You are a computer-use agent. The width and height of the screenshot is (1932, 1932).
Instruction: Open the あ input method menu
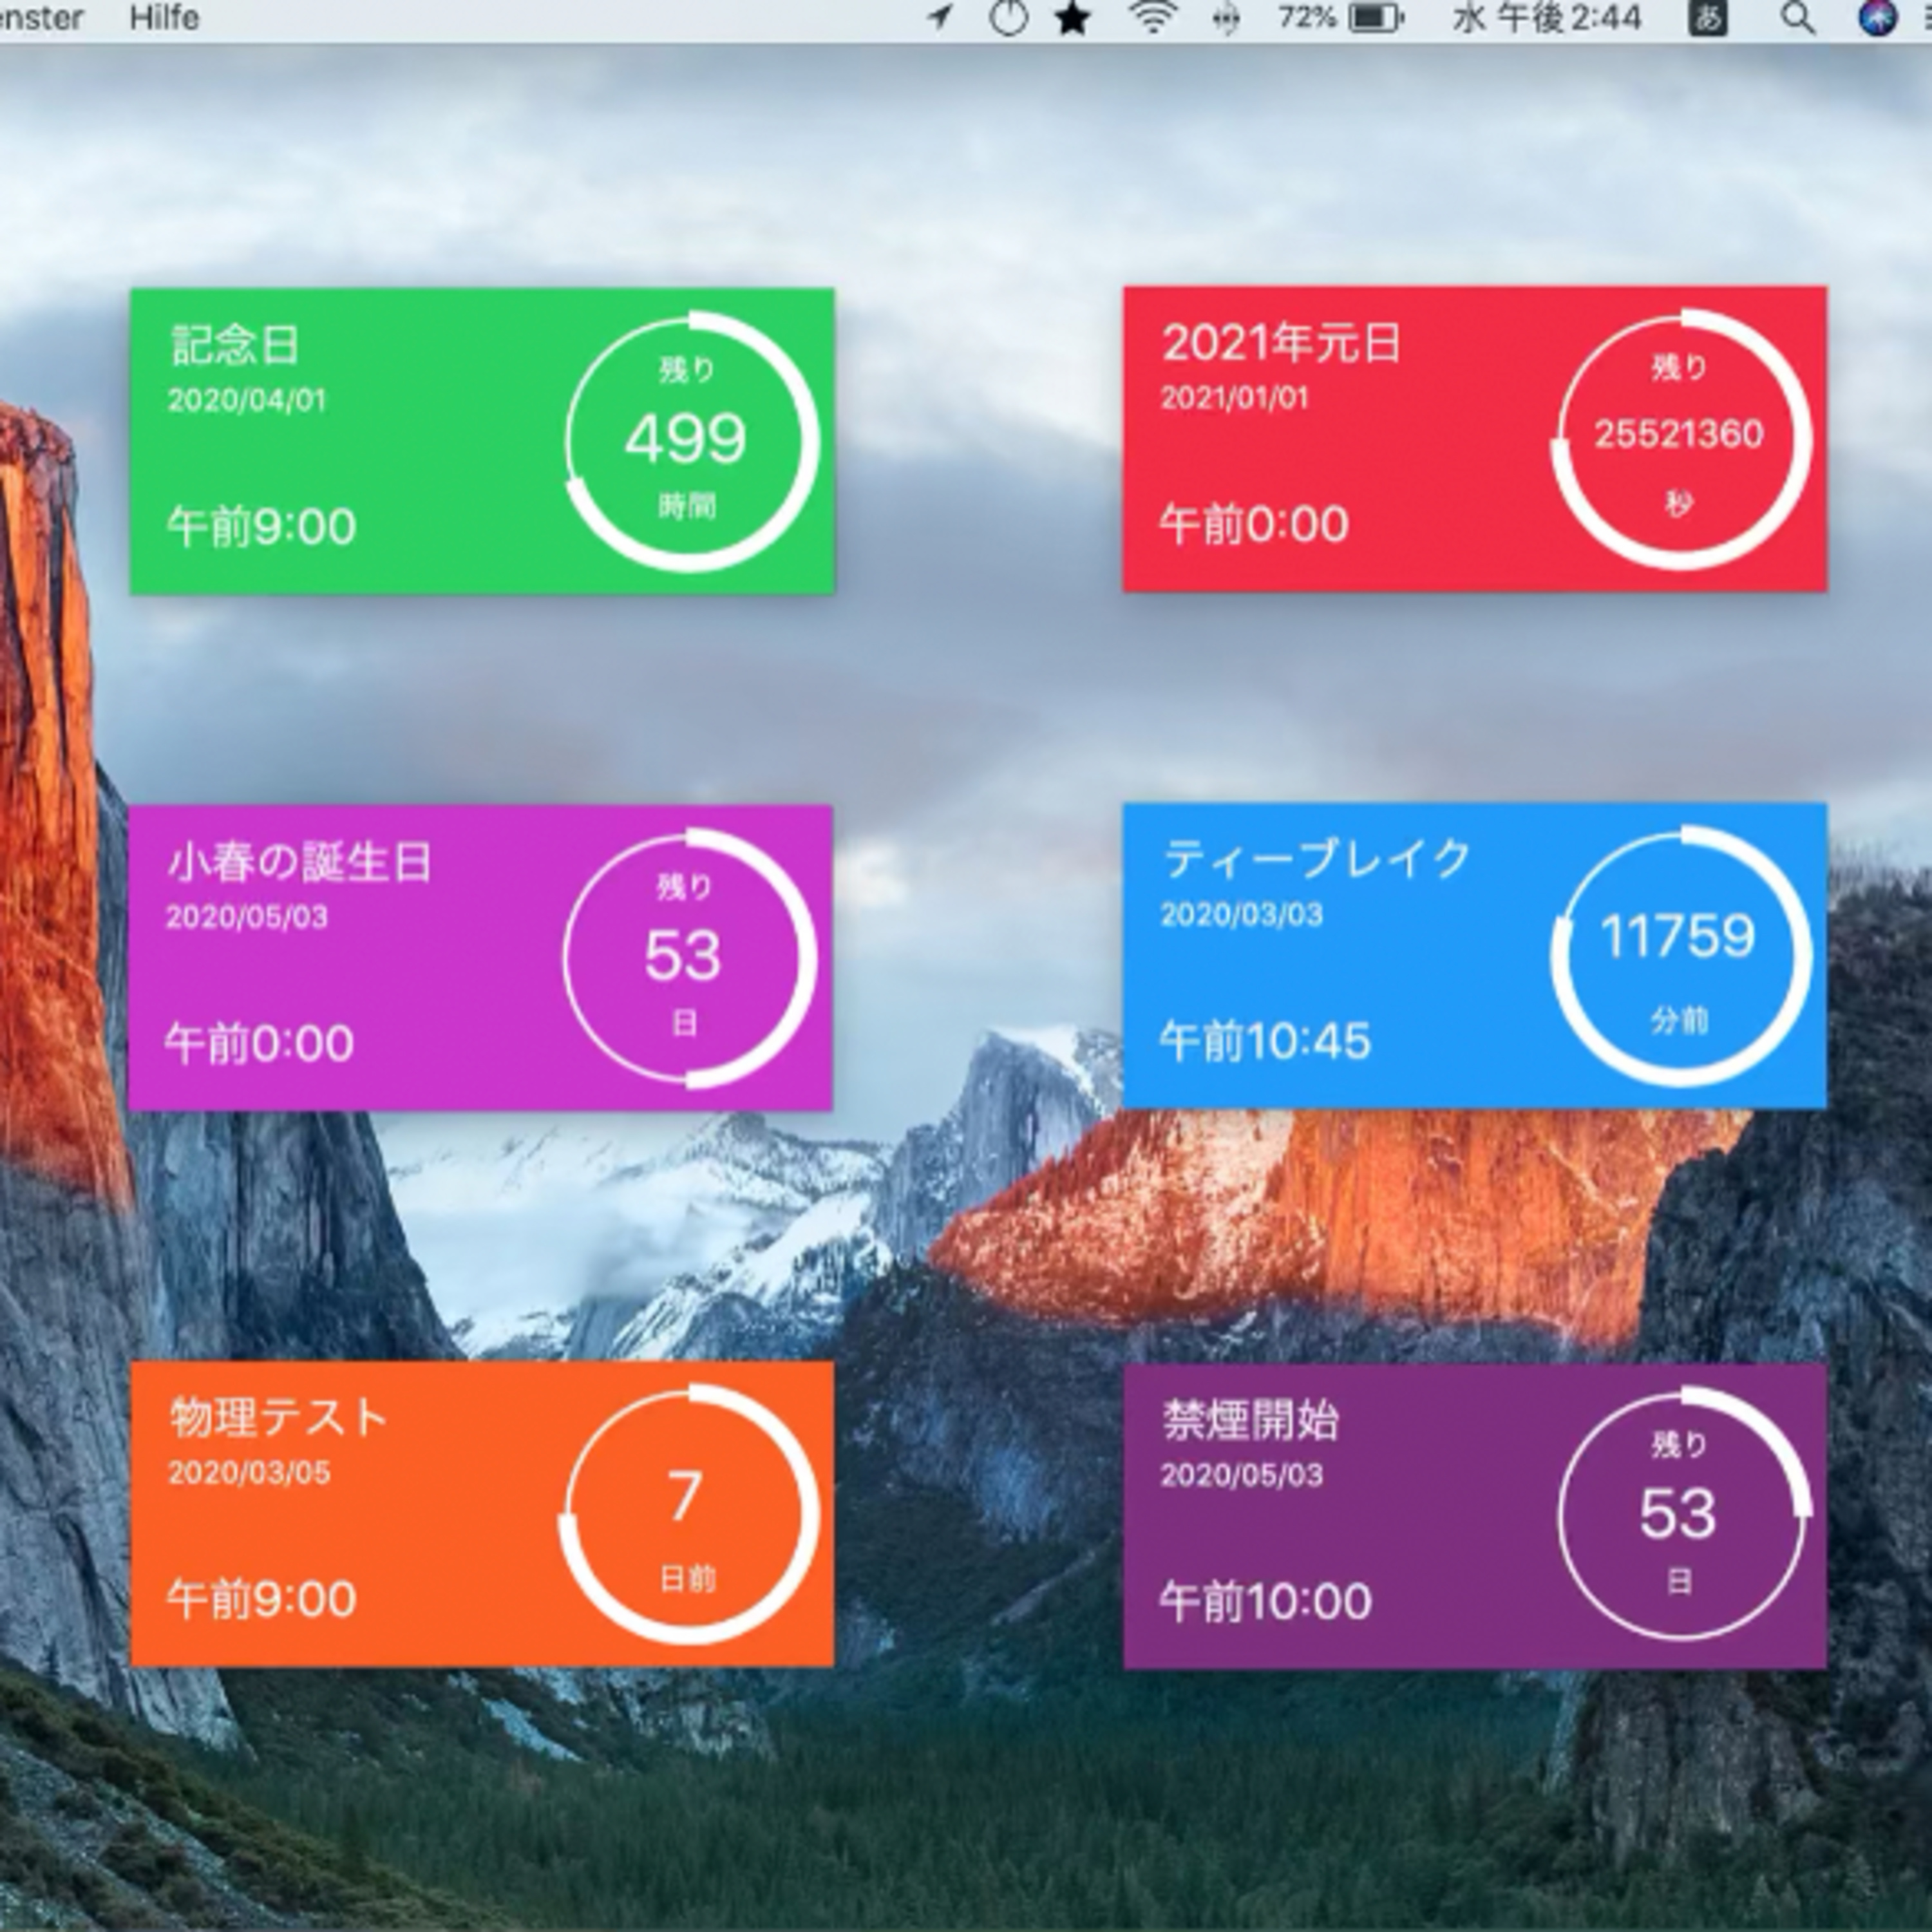(x=1707, y=18)
